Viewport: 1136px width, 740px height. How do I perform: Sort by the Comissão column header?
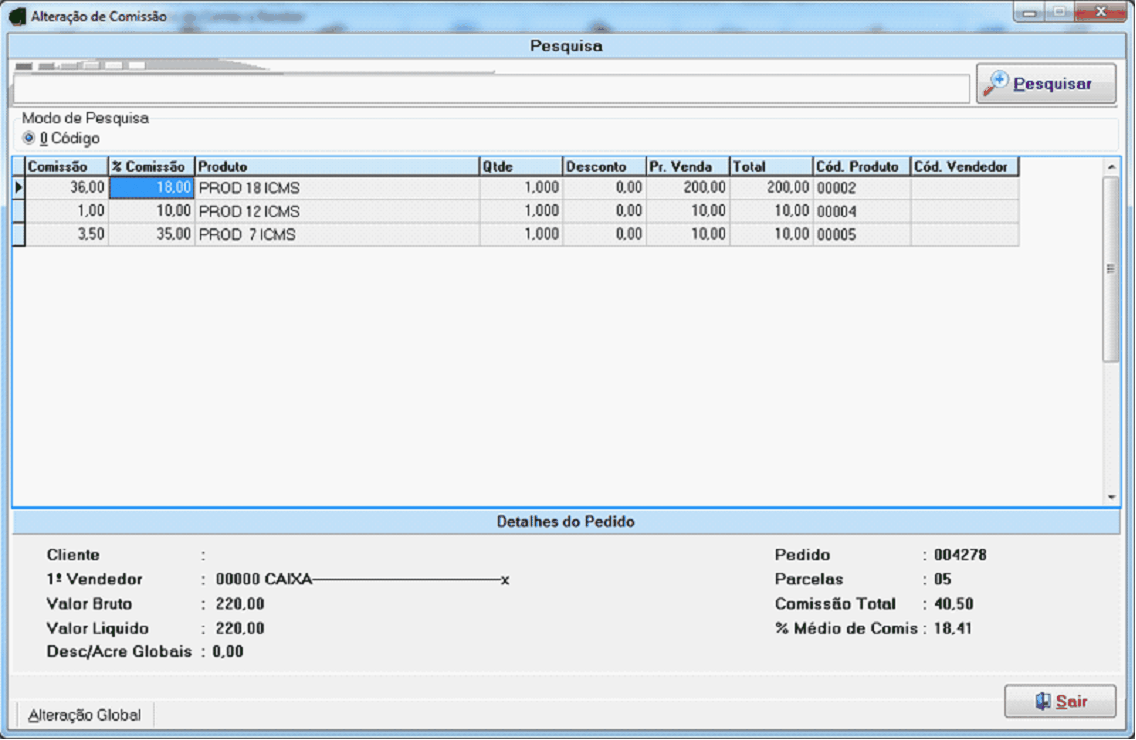pos(66,167)
